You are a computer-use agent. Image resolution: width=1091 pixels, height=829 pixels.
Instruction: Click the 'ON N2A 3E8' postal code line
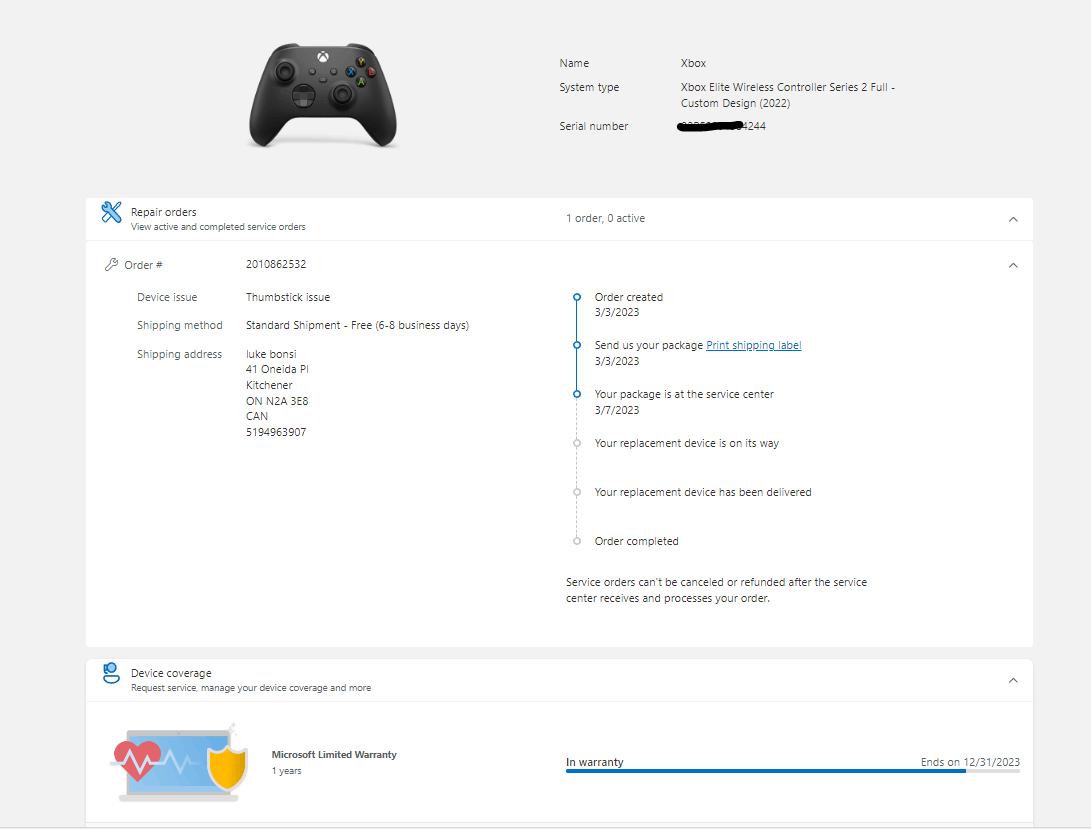pos(277,401)
